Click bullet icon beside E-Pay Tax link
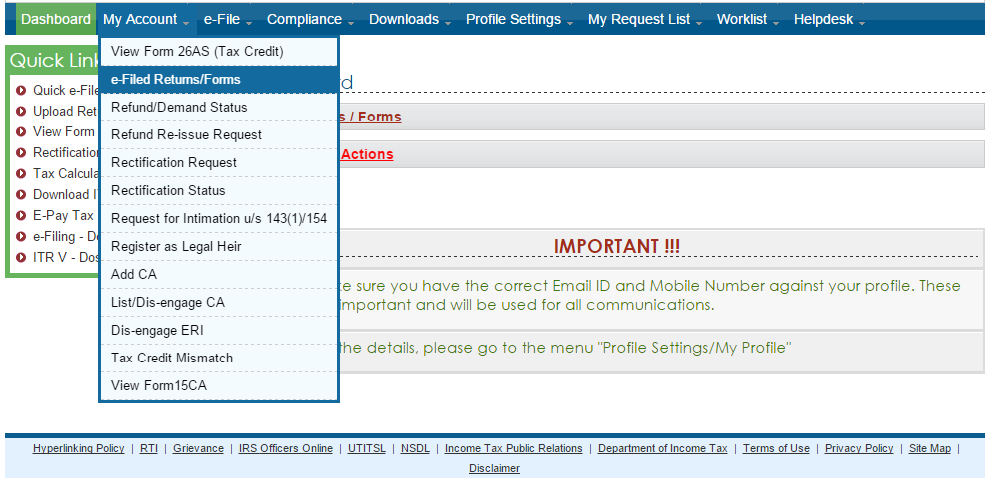 point(21,216)
